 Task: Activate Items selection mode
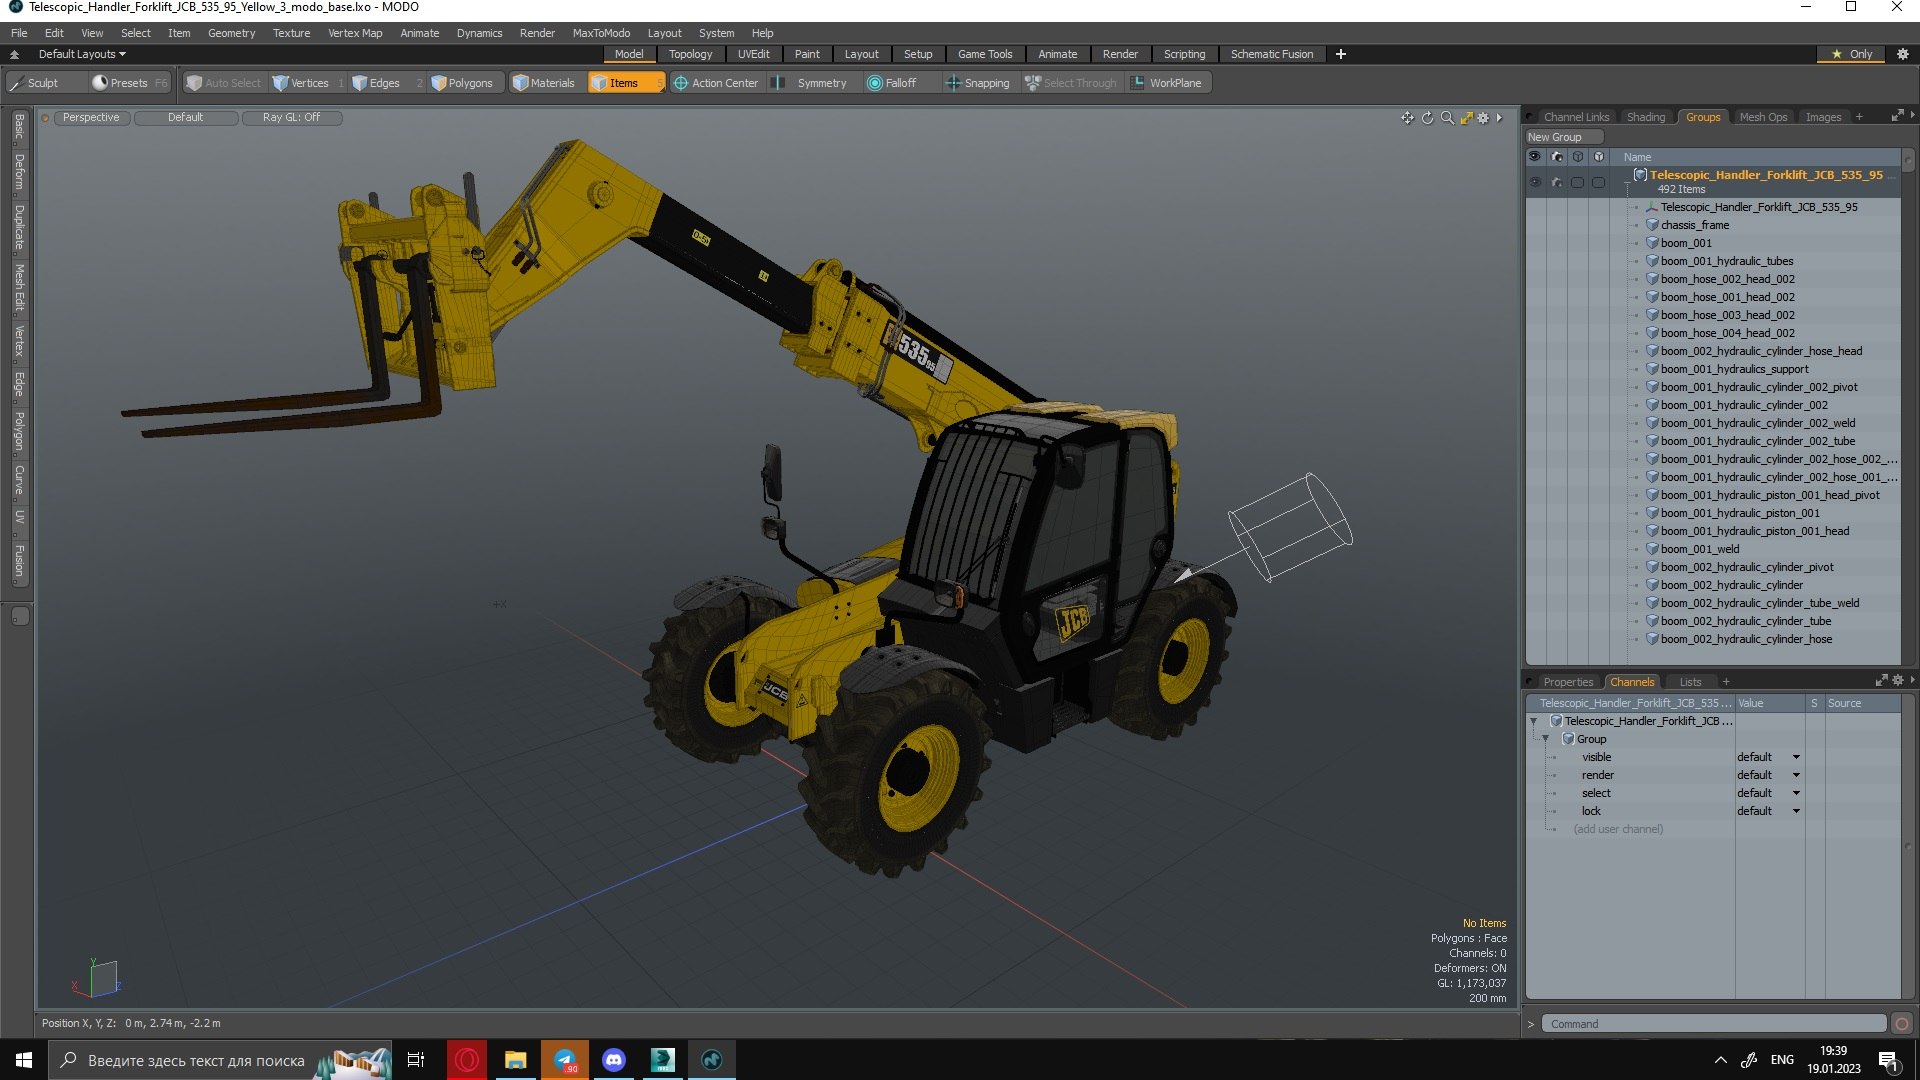[625, 83]
